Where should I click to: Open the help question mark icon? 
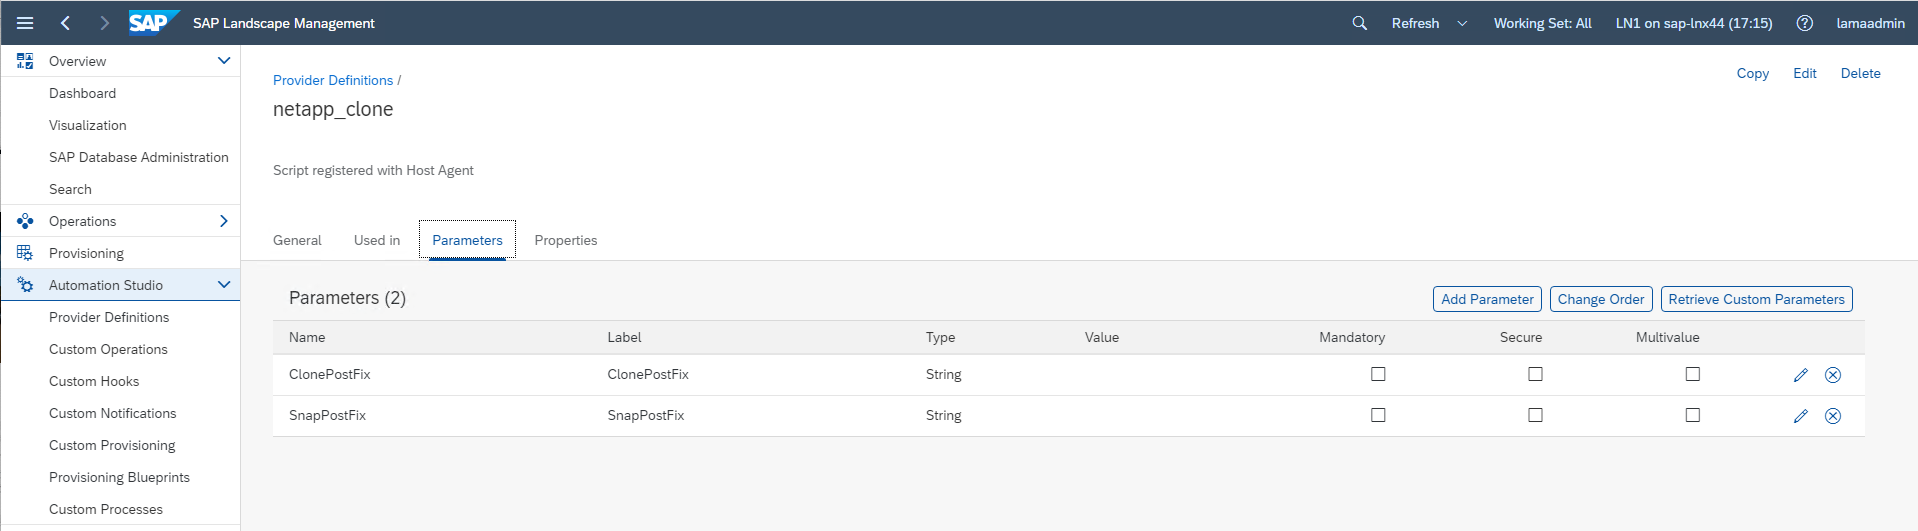click(1804, 23)
